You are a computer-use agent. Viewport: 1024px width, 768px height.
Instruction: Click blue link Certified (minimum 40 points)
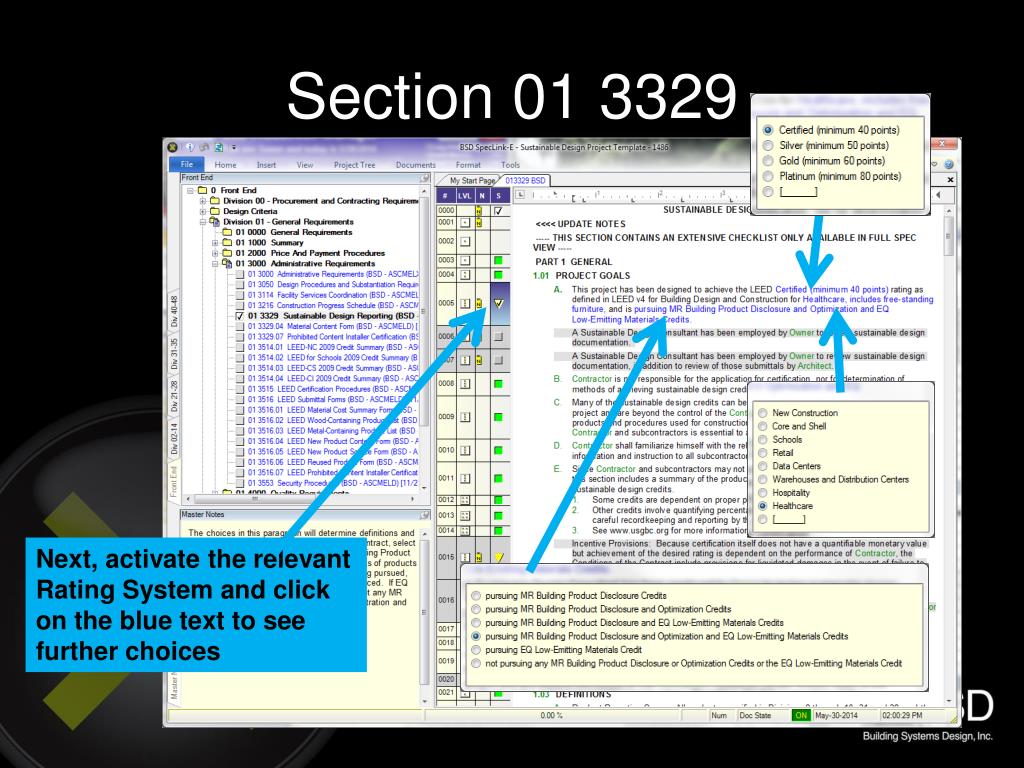(x=831, y=289)
